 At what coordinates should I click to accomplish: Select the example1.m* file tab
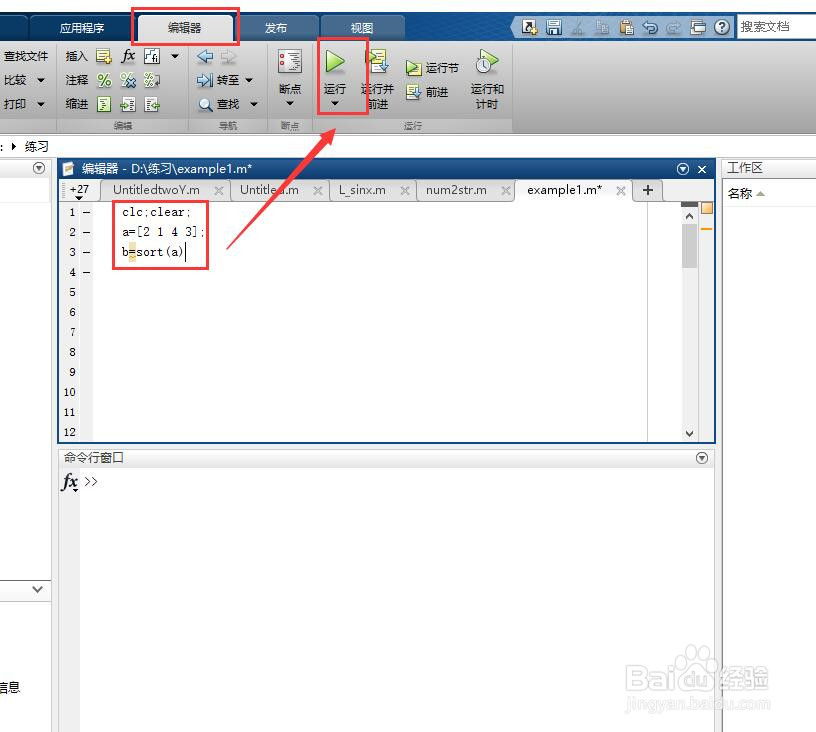pos(564,190)
